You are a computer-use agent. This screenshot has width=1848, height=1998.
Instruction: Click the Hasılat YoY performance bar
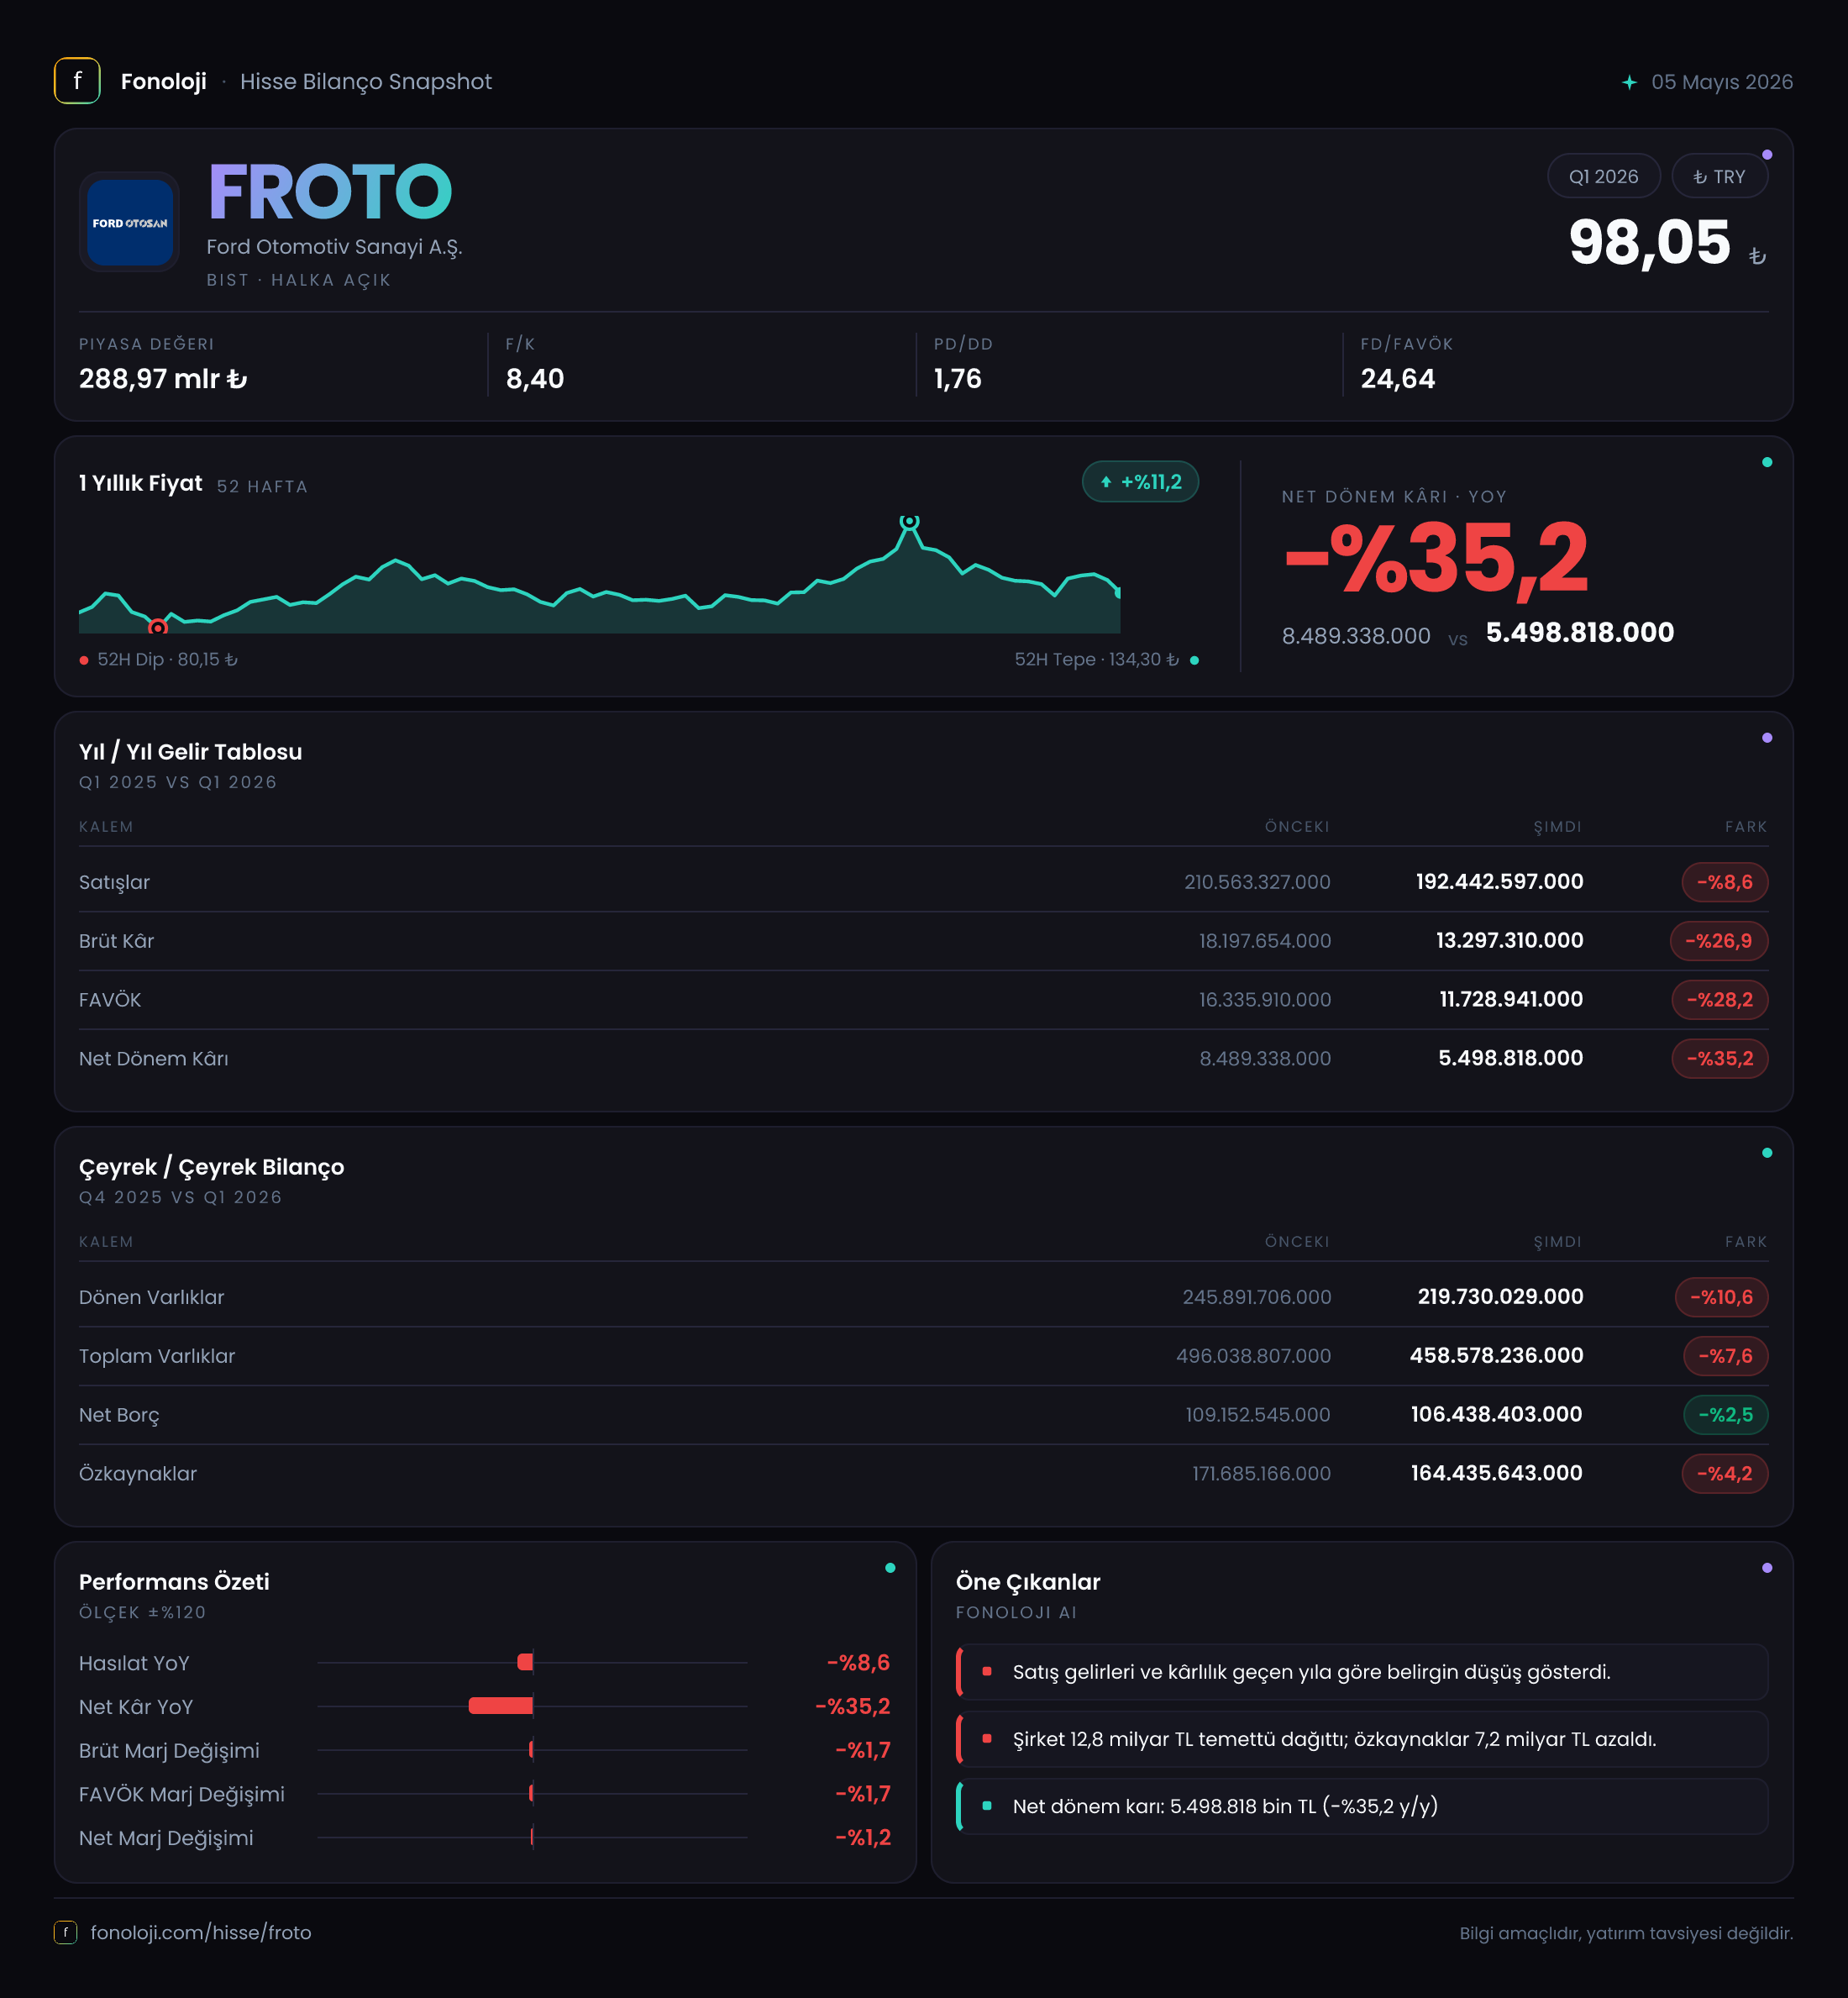click(x=525, y=1662)
